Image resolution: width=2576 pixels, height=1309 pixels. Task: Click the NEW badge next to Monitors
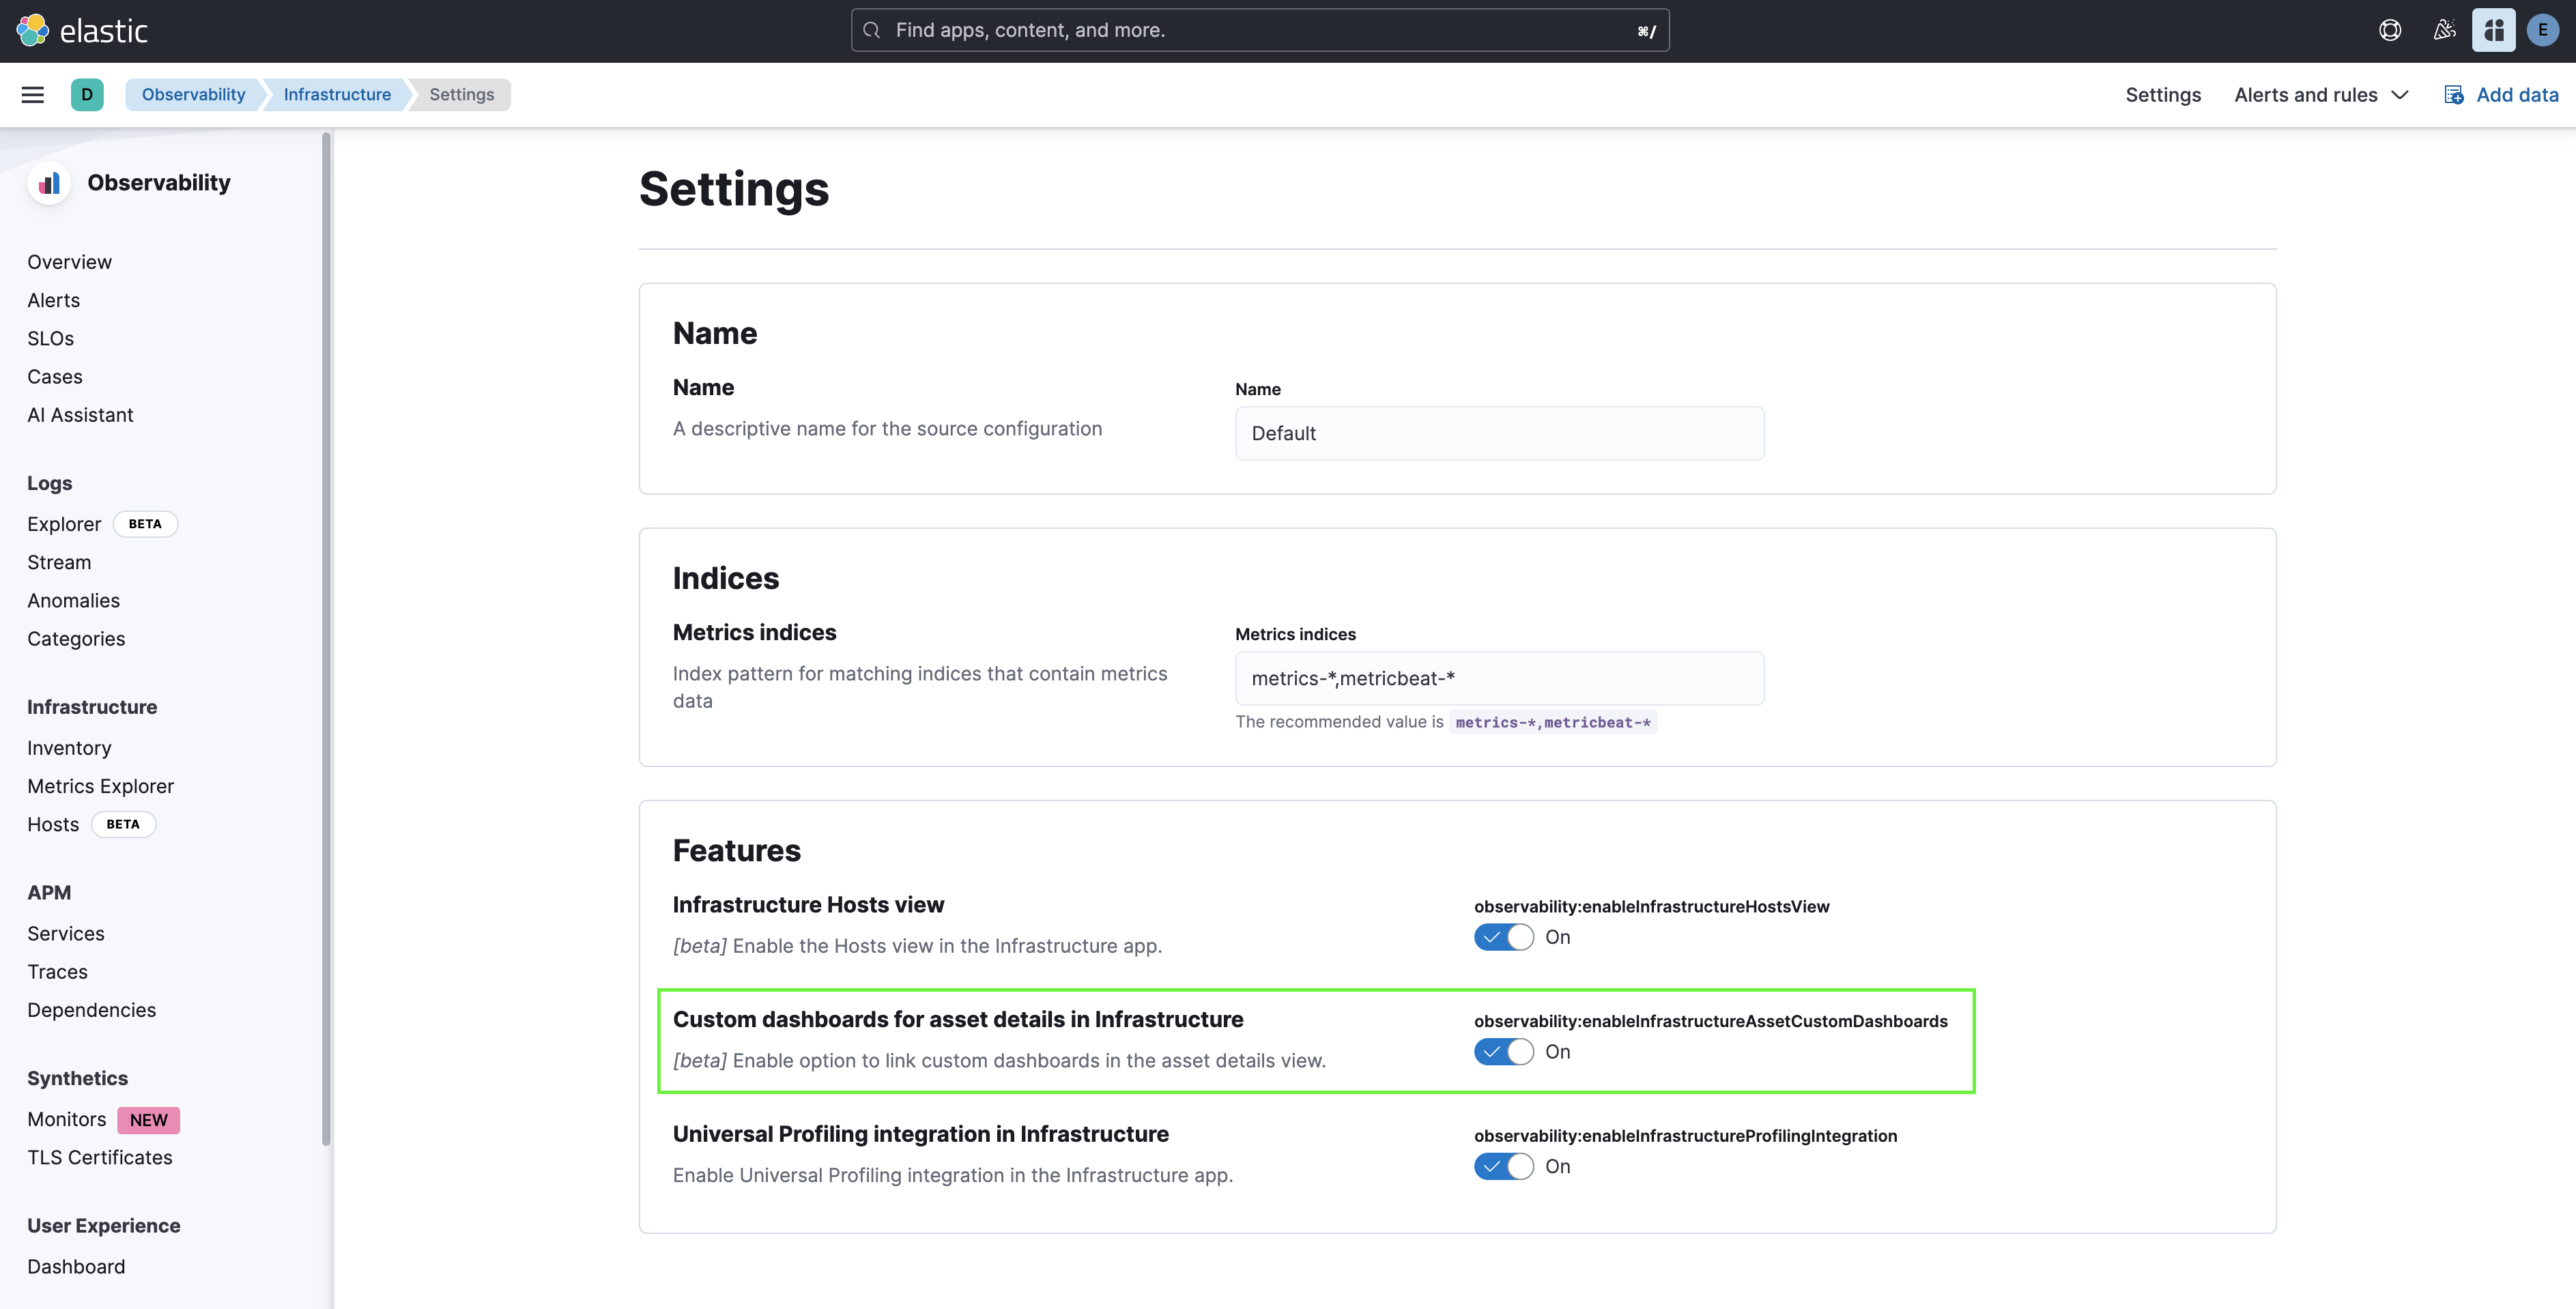point(148,1120)
